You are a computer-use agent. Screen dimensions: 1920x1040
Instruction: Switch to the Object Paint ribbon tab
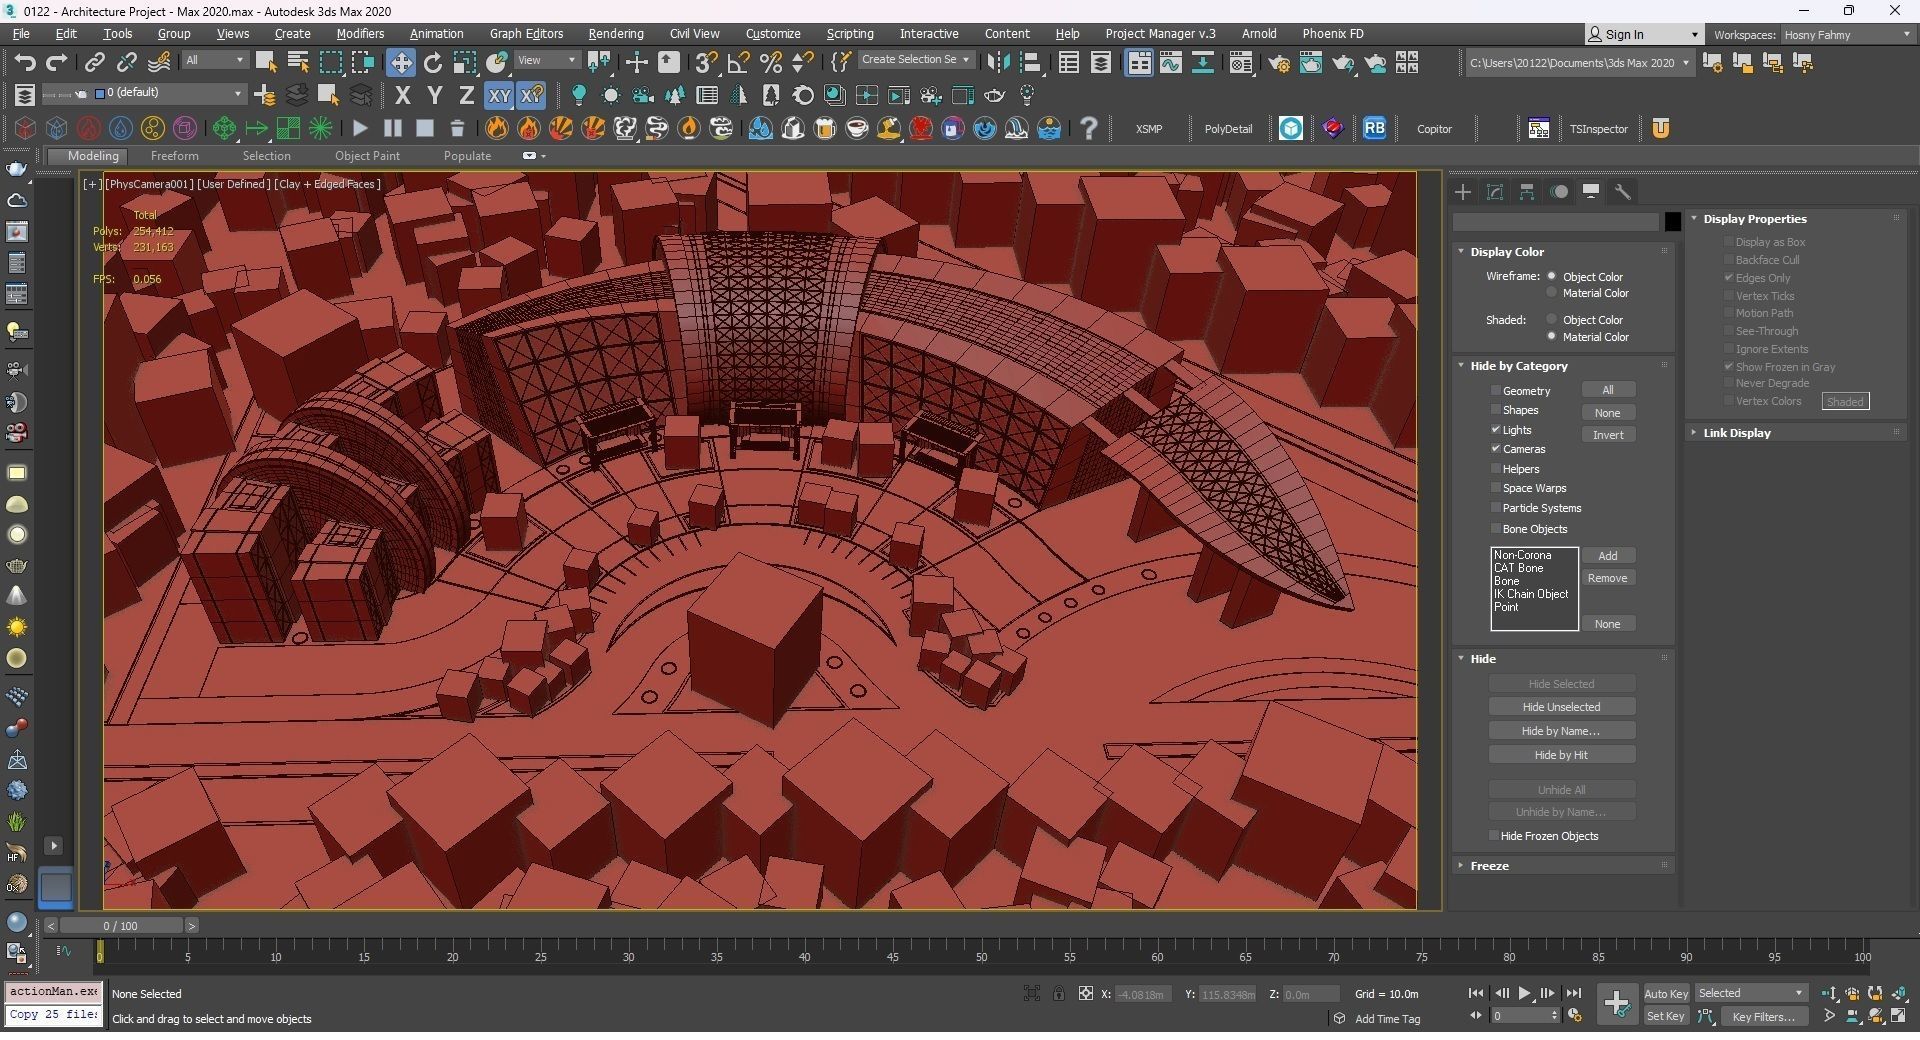[367, 156]
